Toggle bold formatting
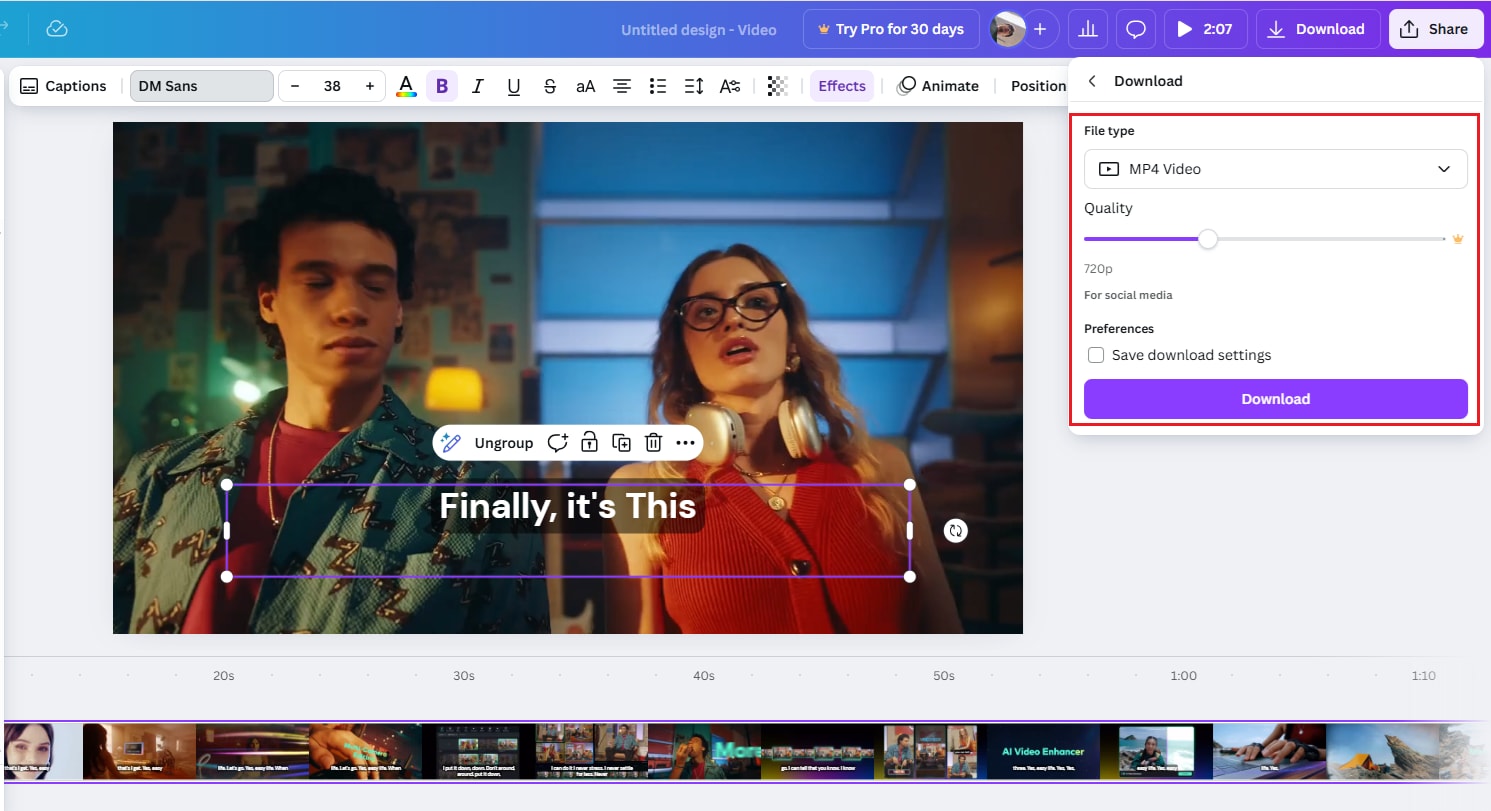Viewport: 1491px width, 811px height. pos(441,86)
